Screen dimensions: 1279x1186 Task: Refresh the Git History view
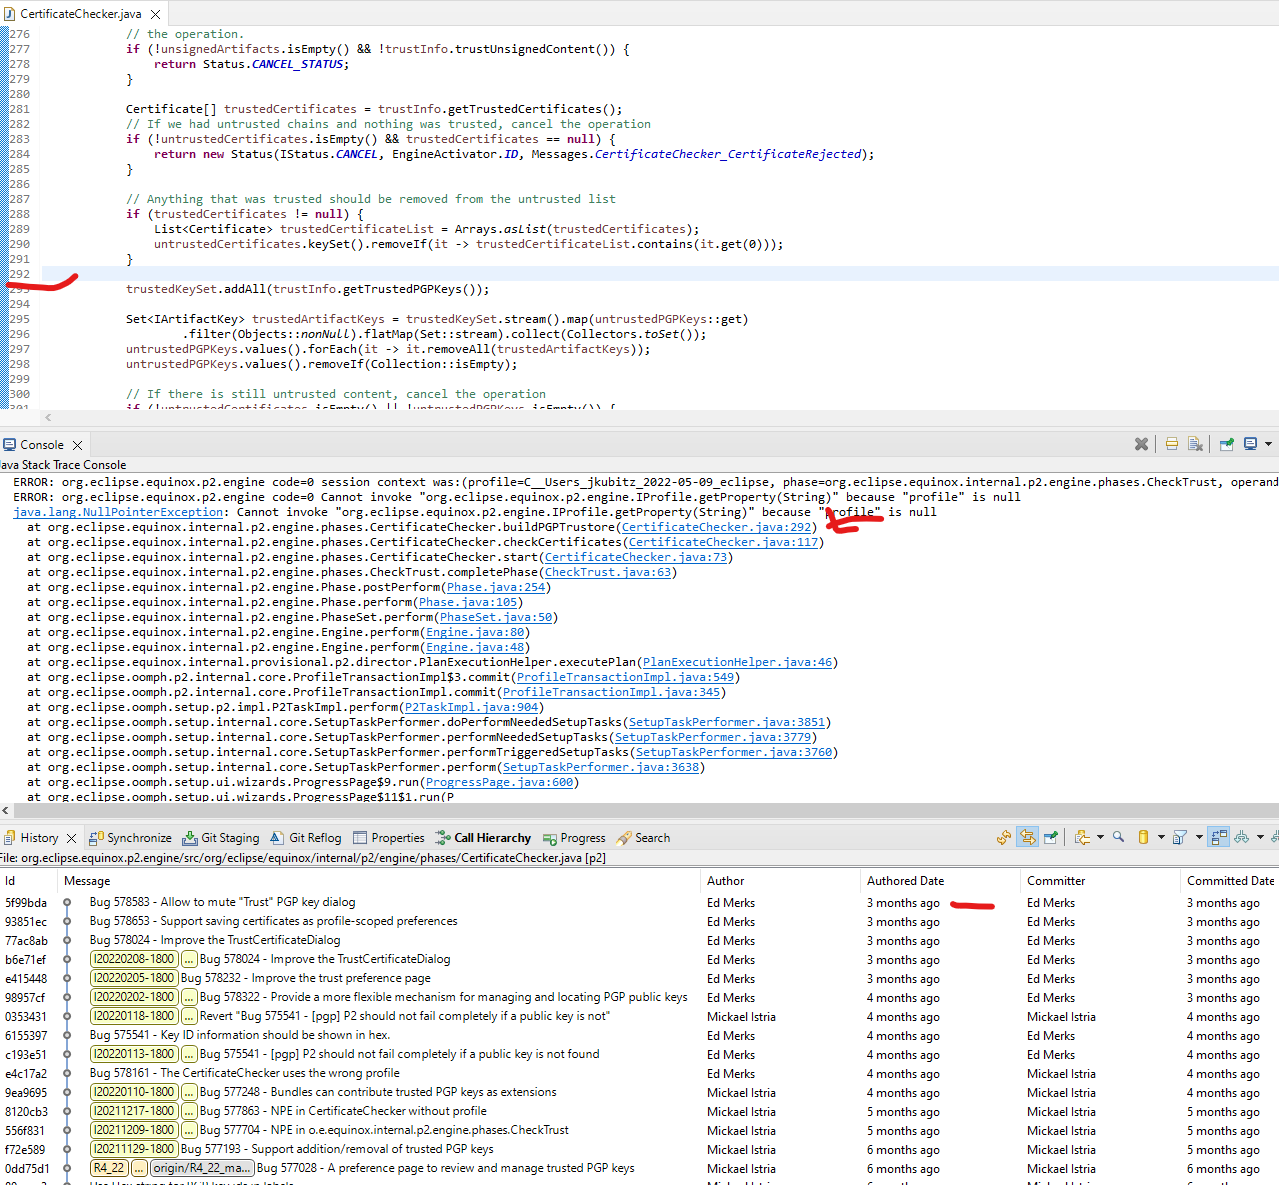pos(1003,837)
